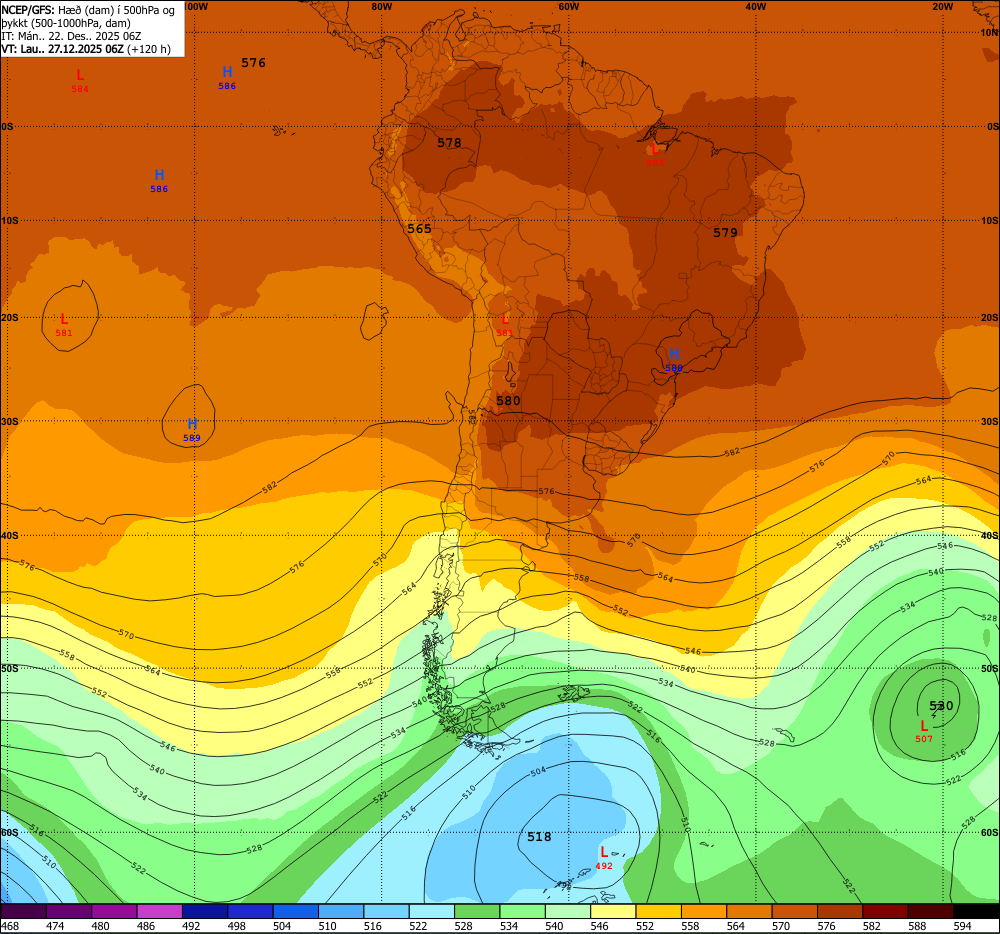Select the pale cyan swatch above 522

[432, 911]
